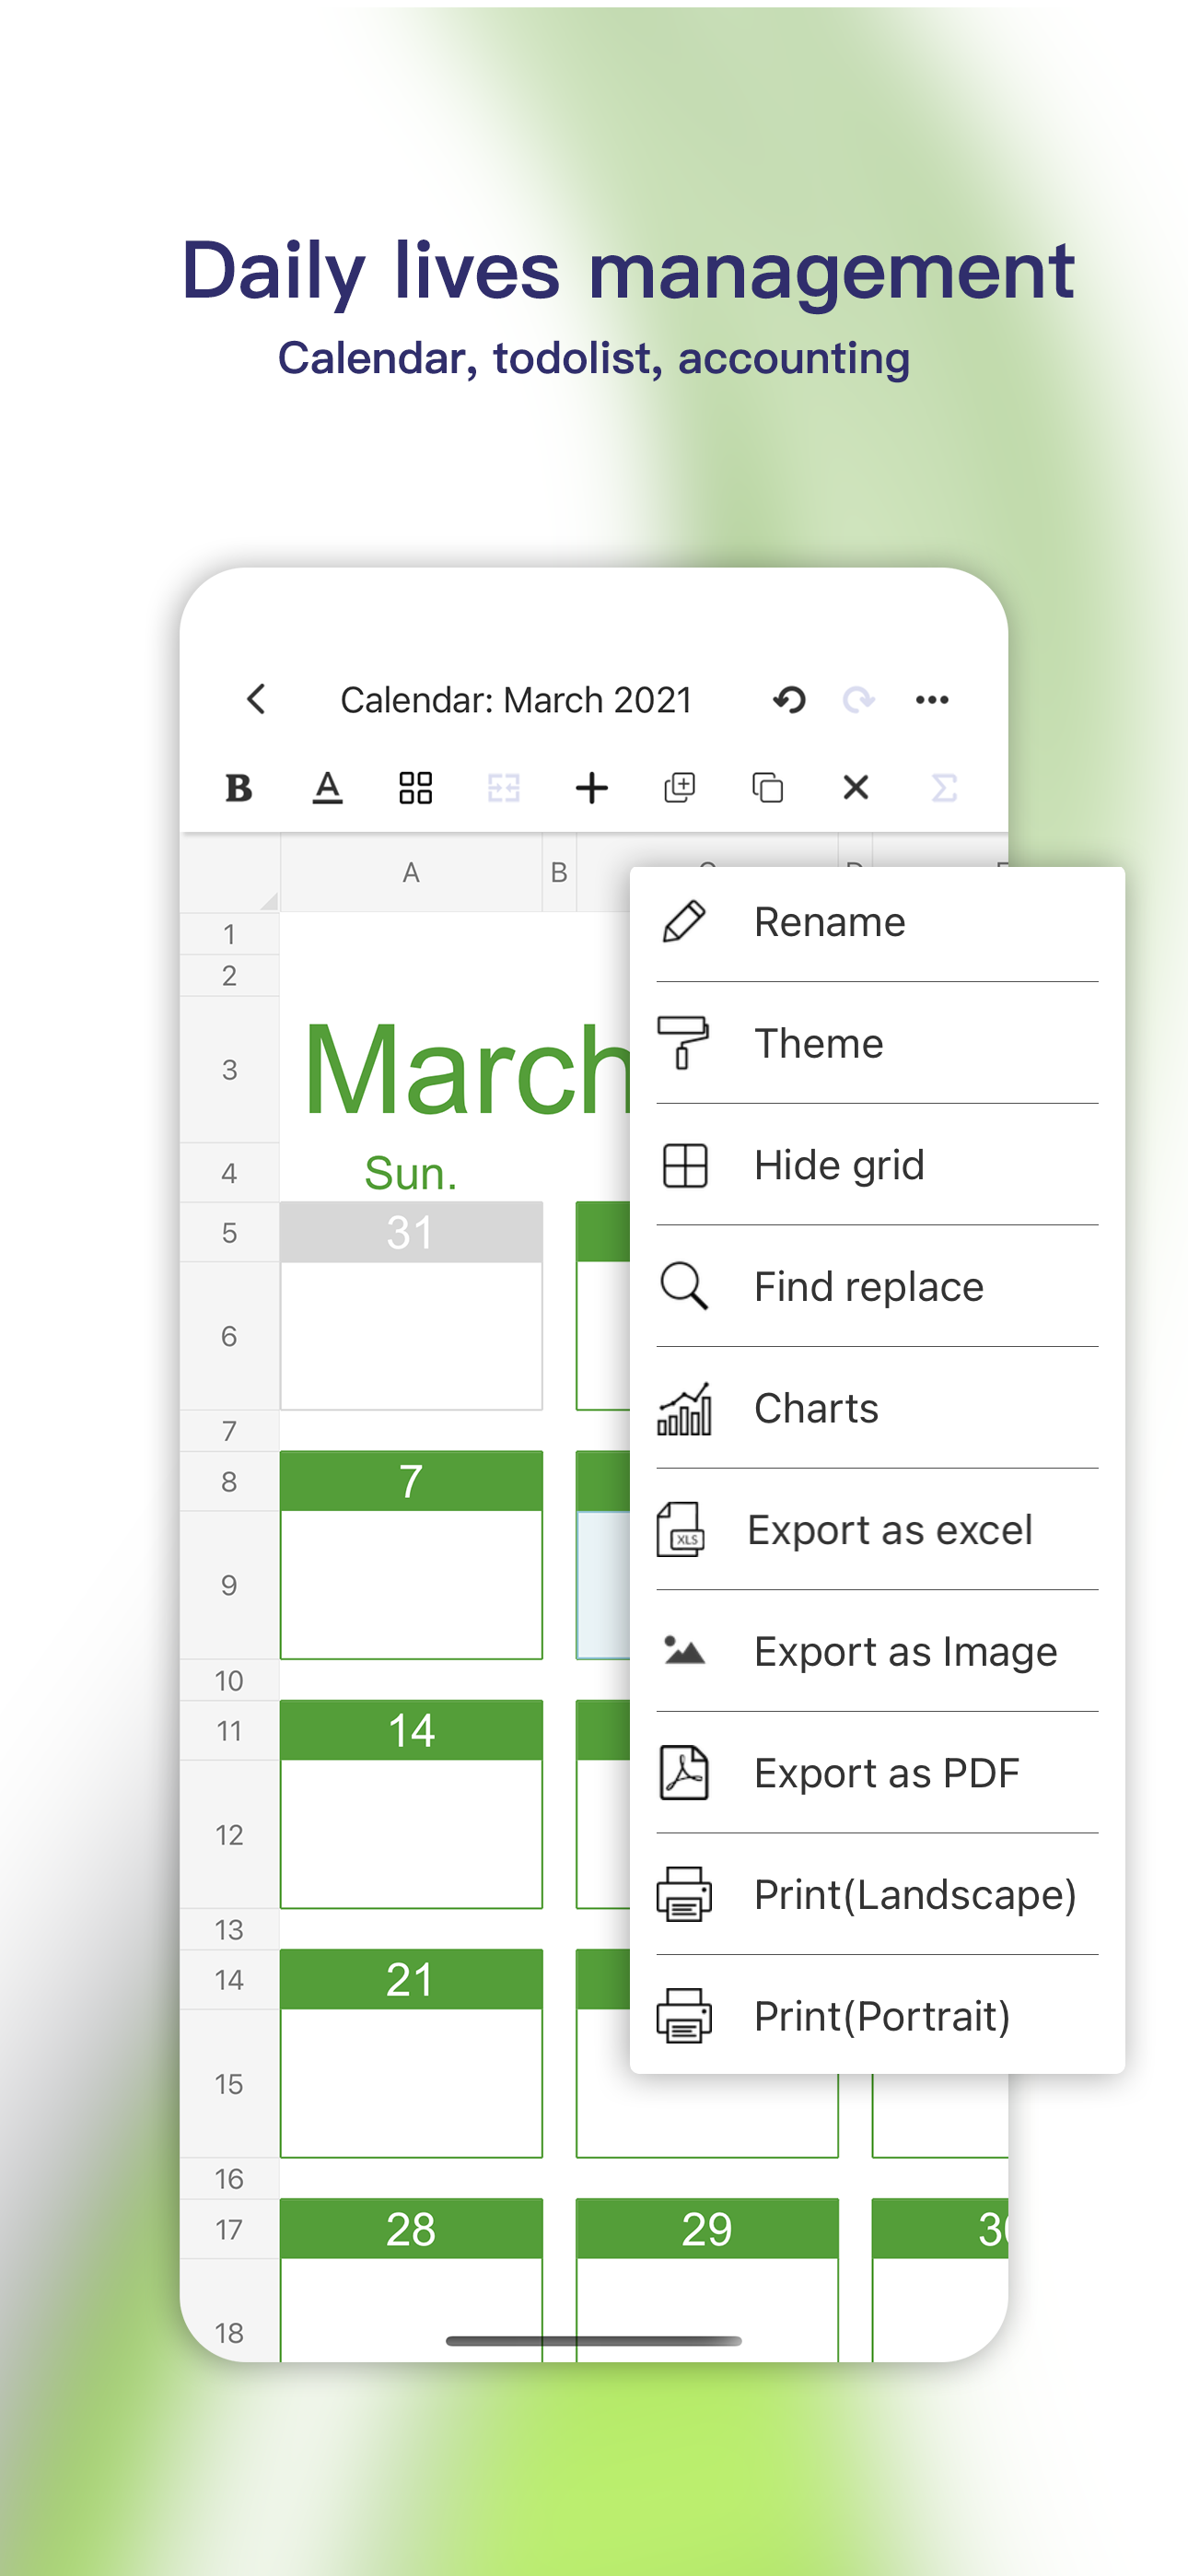This screenshot has width=1188, height=2576.
Task: Click the empty note cell under 7
Action: (411, 1585)
